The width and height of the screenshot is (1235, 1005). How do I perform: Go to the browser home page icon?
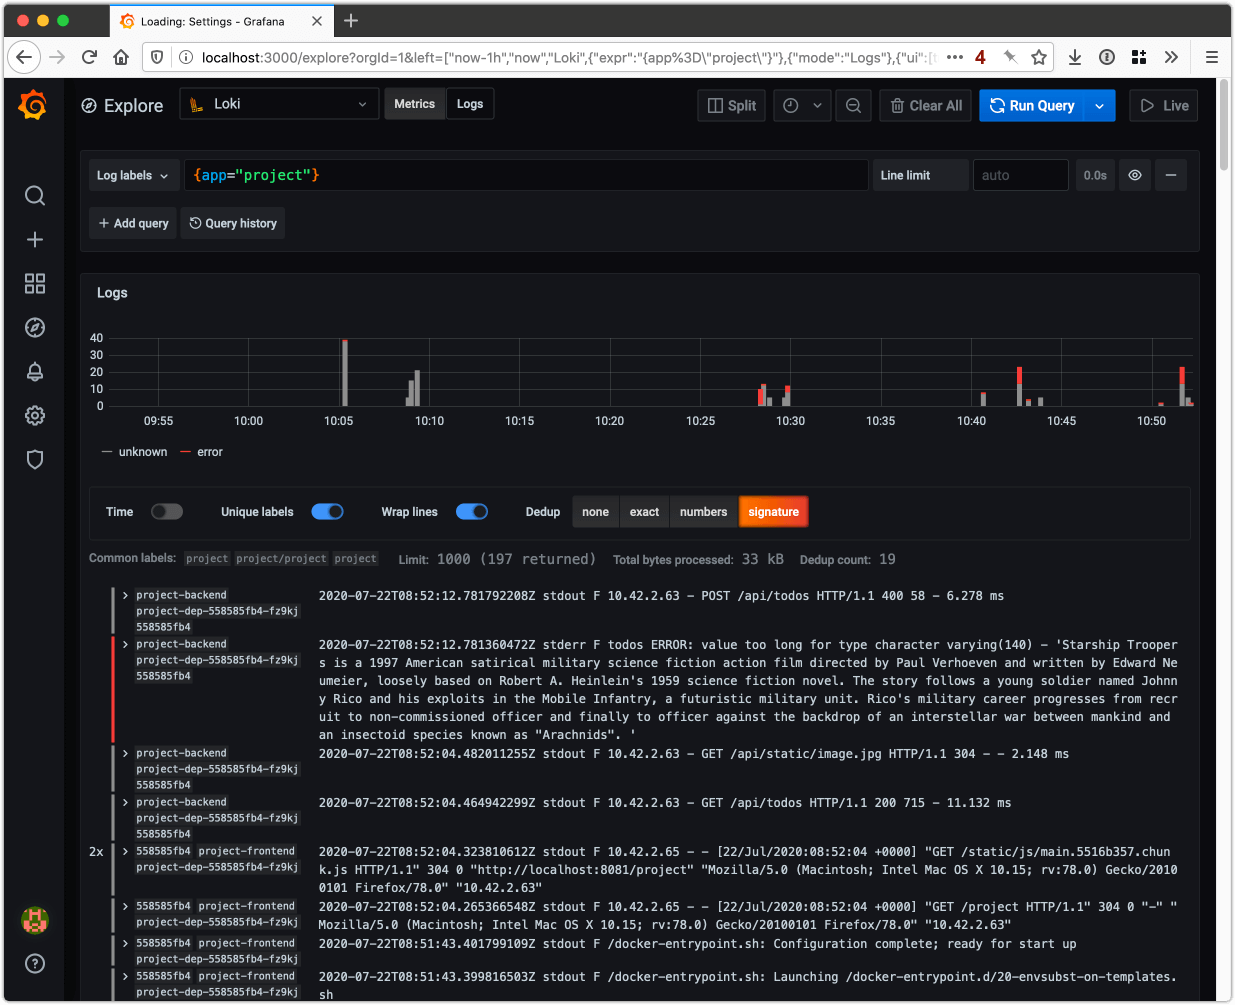pyautogui.click(x=121, y=57)
